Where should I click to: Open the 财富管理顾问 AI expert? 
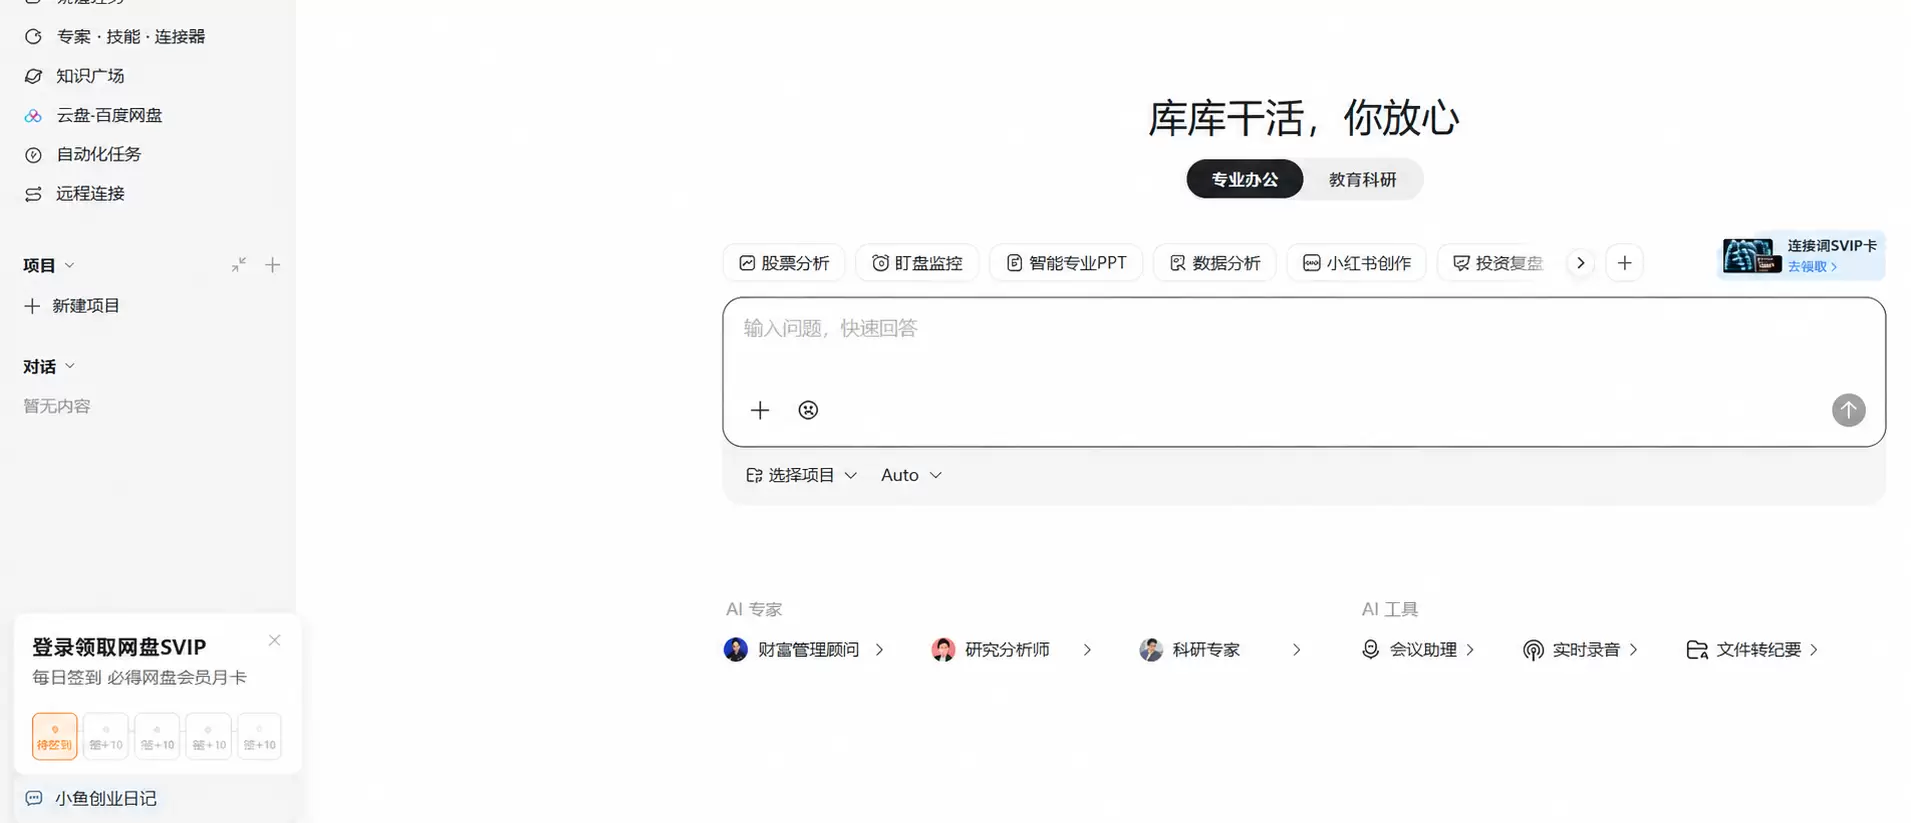point(804,650)
